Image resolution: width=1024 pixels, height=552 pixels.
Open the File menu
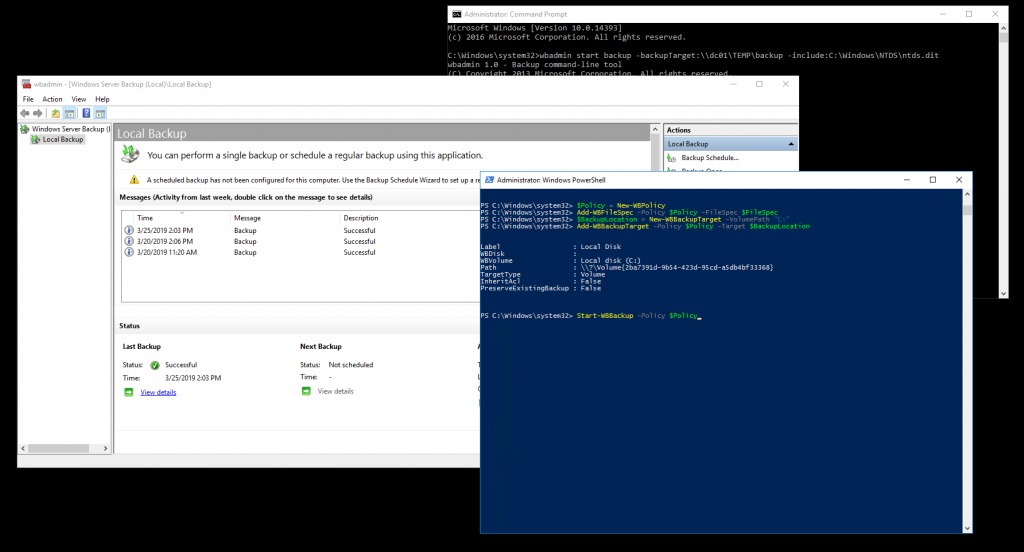pos(28,100)
